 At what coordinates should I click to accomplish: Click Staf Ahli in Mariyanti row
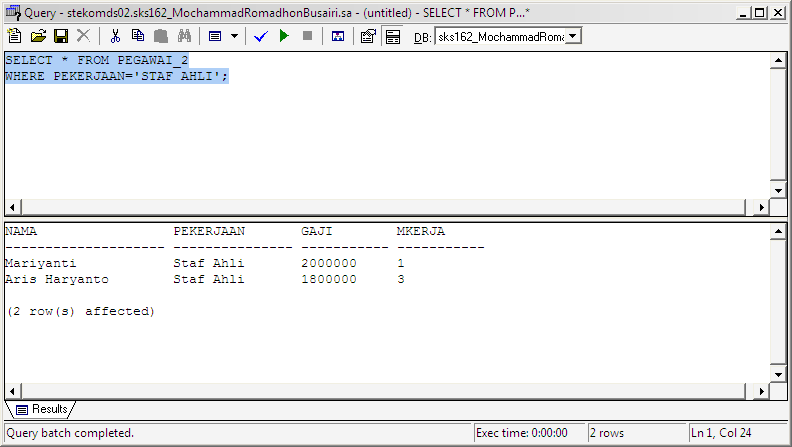209,263
